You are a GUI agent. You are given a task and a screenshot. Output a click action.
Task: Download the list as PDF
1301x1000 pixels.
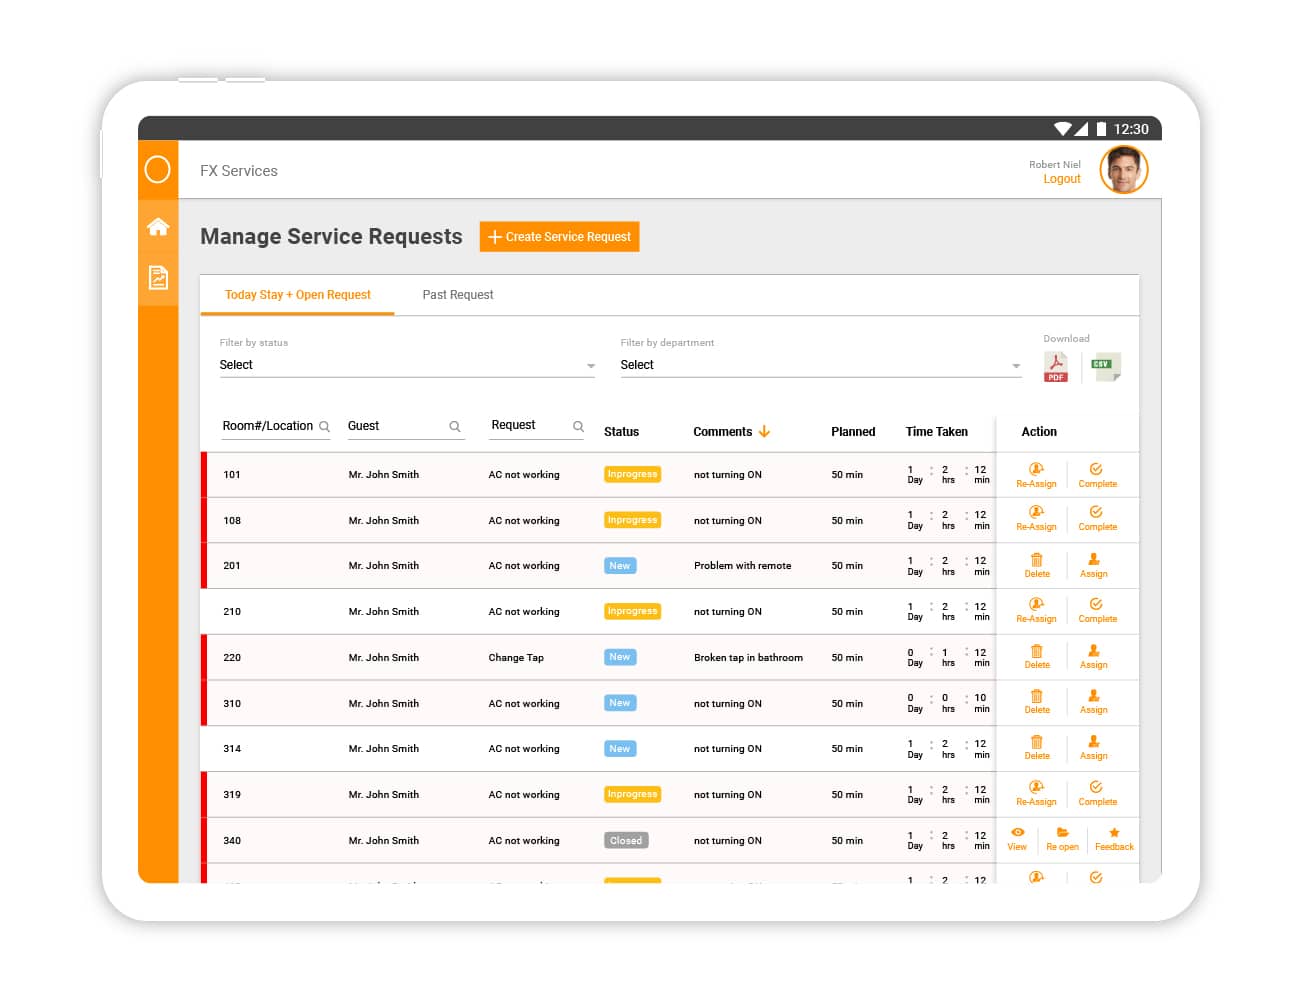pyautogui.click(x=1055, y=367)
